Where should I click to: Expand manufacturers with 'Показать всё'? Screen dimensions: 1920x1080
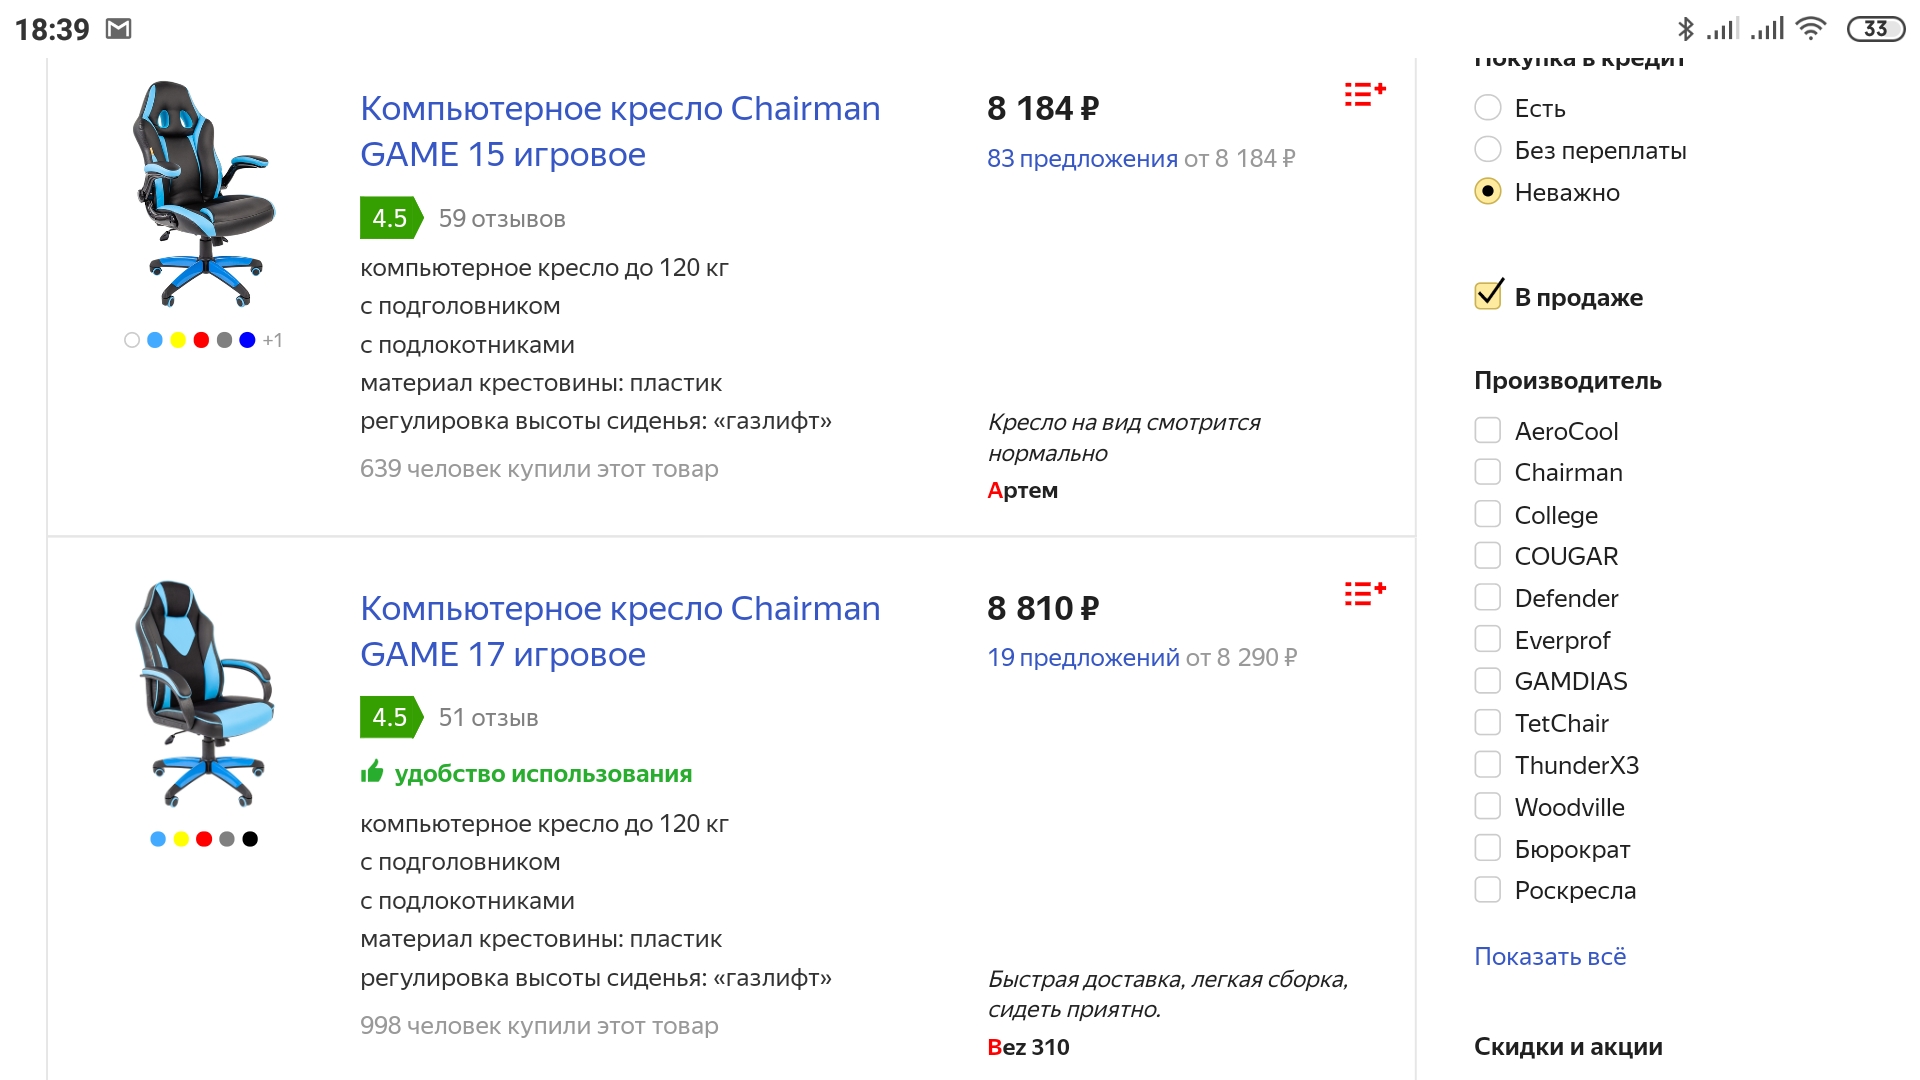coord(1550,956)
